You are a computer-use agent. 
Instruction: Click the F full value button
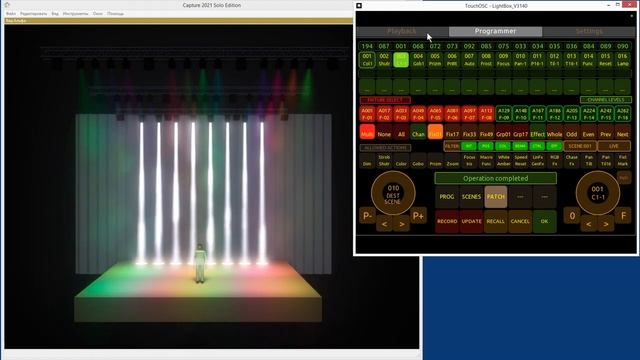point(623,216)
